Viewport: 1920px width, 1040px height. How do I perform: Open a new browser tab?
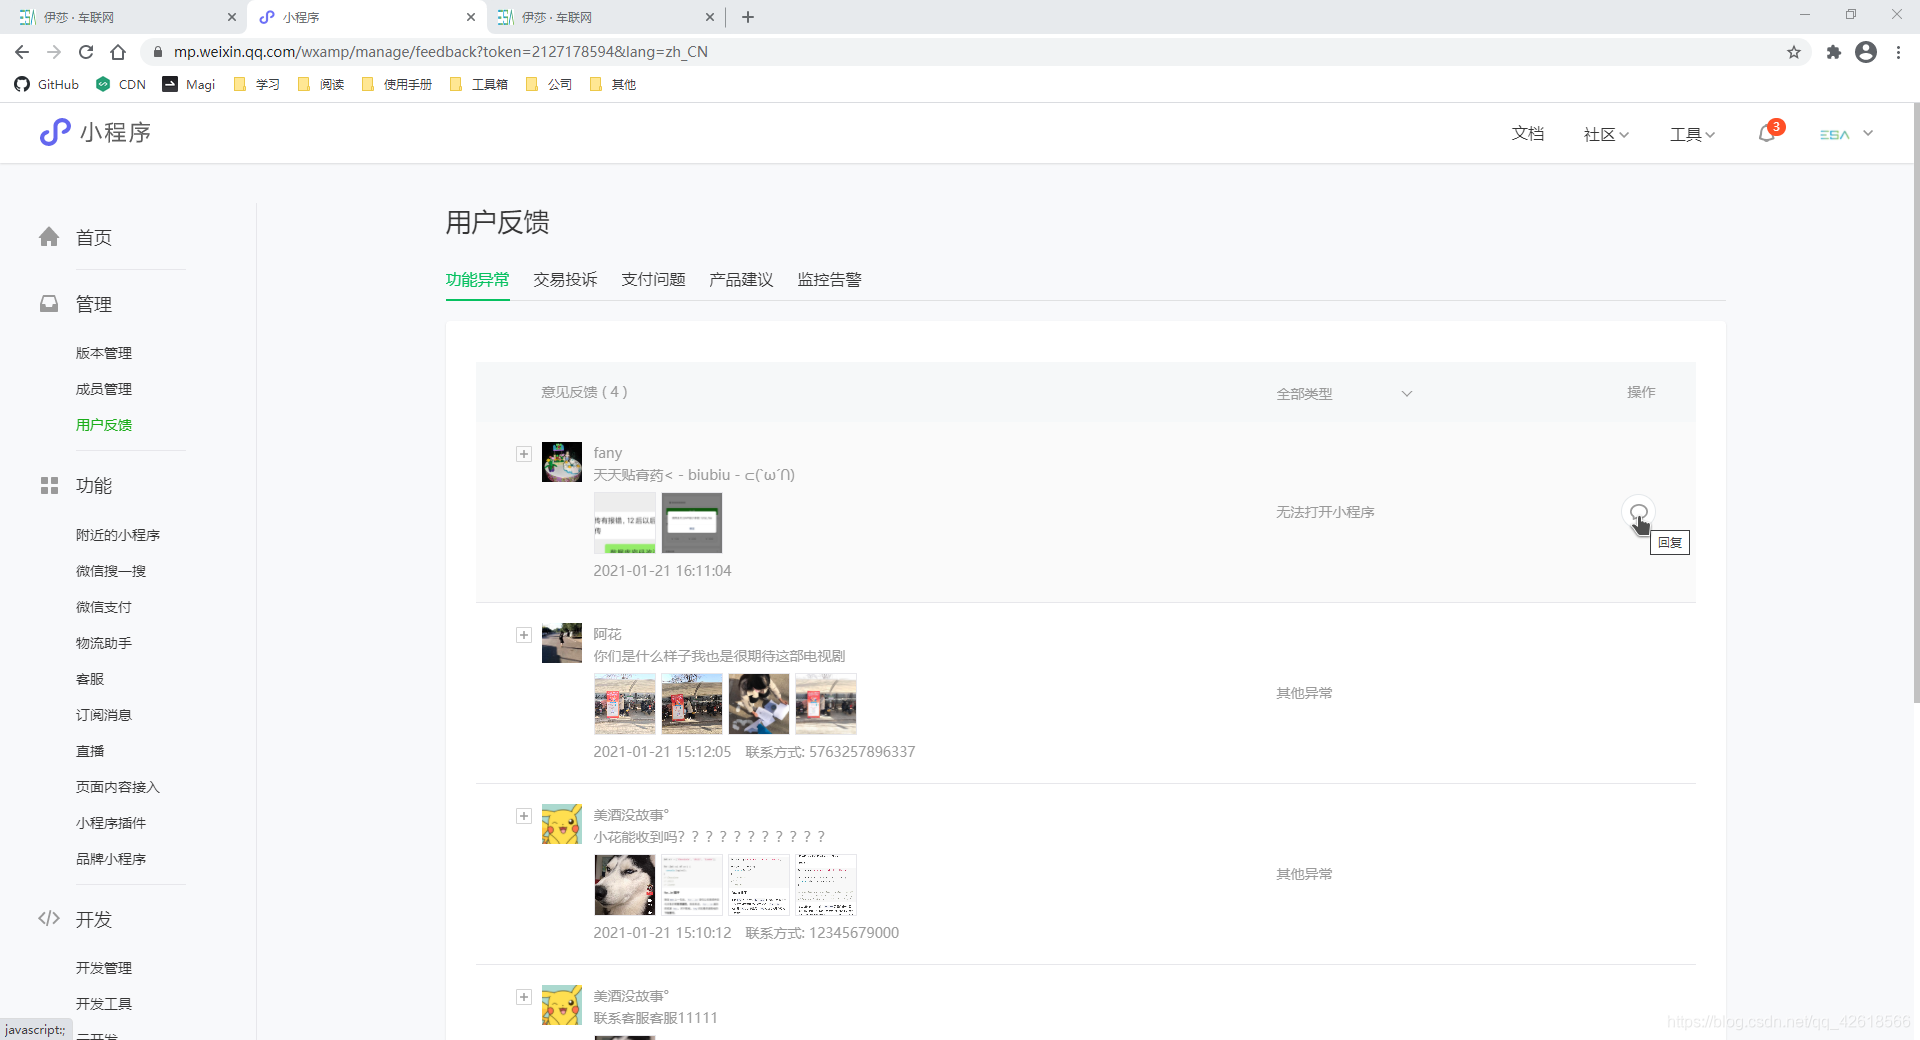[748, 17]
